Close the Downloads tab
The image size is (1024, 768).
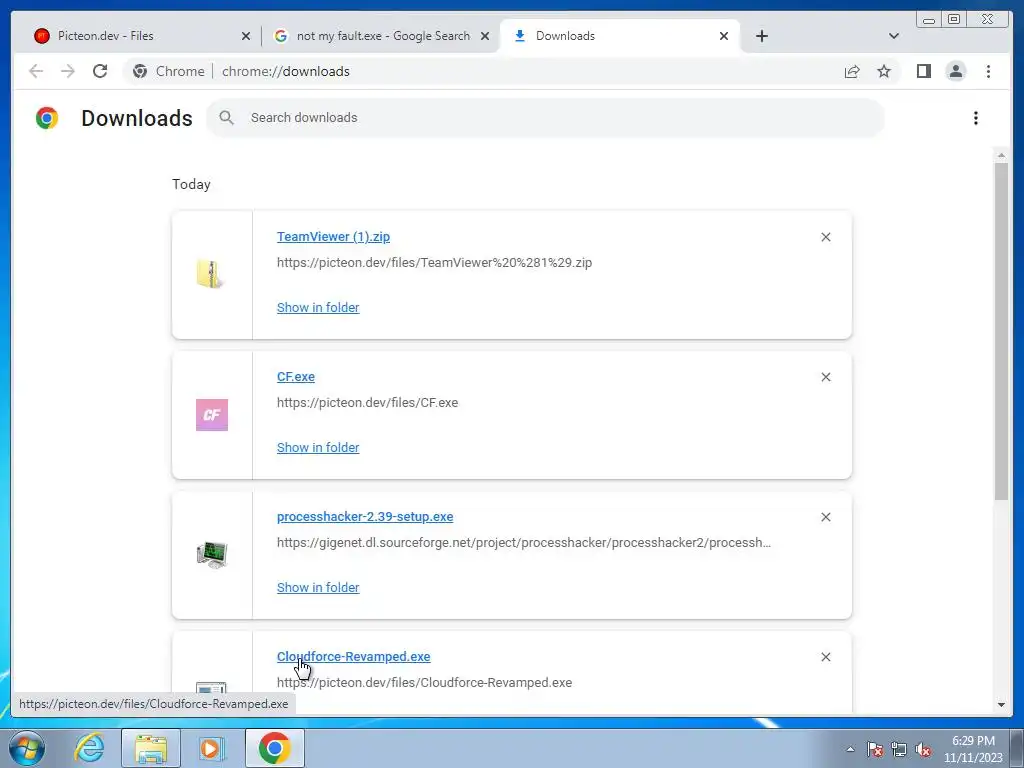click(724, 36)
